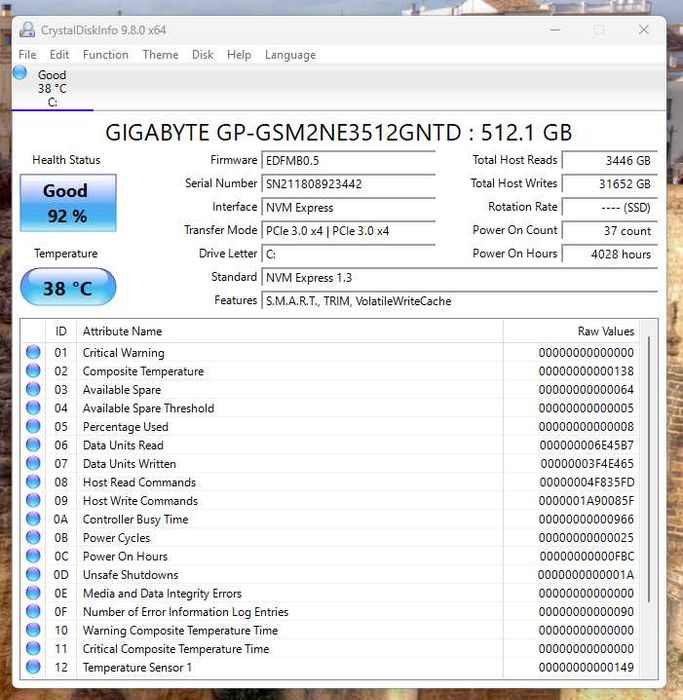The width and height of the screenshot is (683, 700).
Task: Click Power On Count value 37 count
Action: click(x=609, y=231)
